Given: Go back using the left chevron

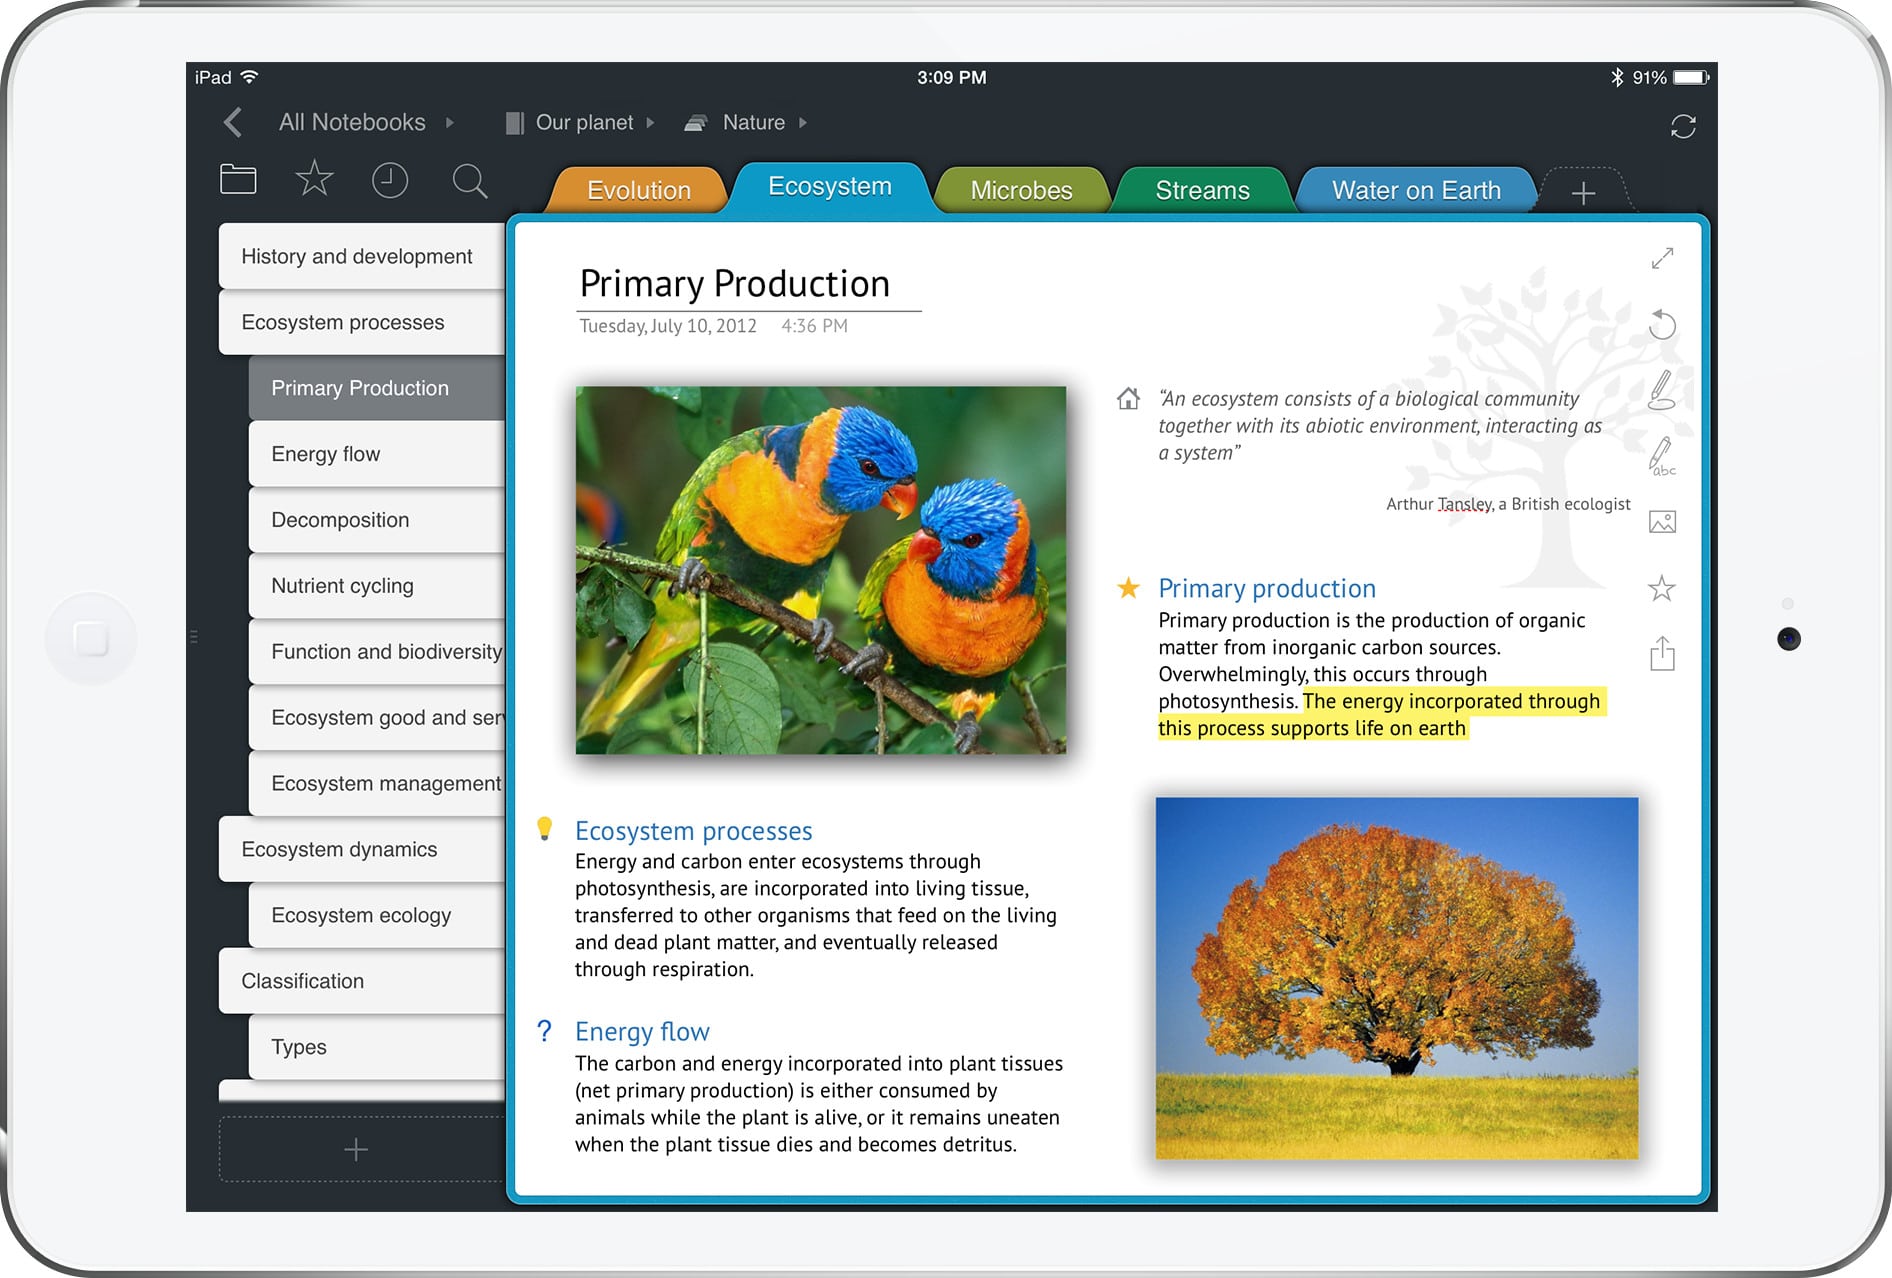Looking at the screenshot, I should click(x=233, y=122).
